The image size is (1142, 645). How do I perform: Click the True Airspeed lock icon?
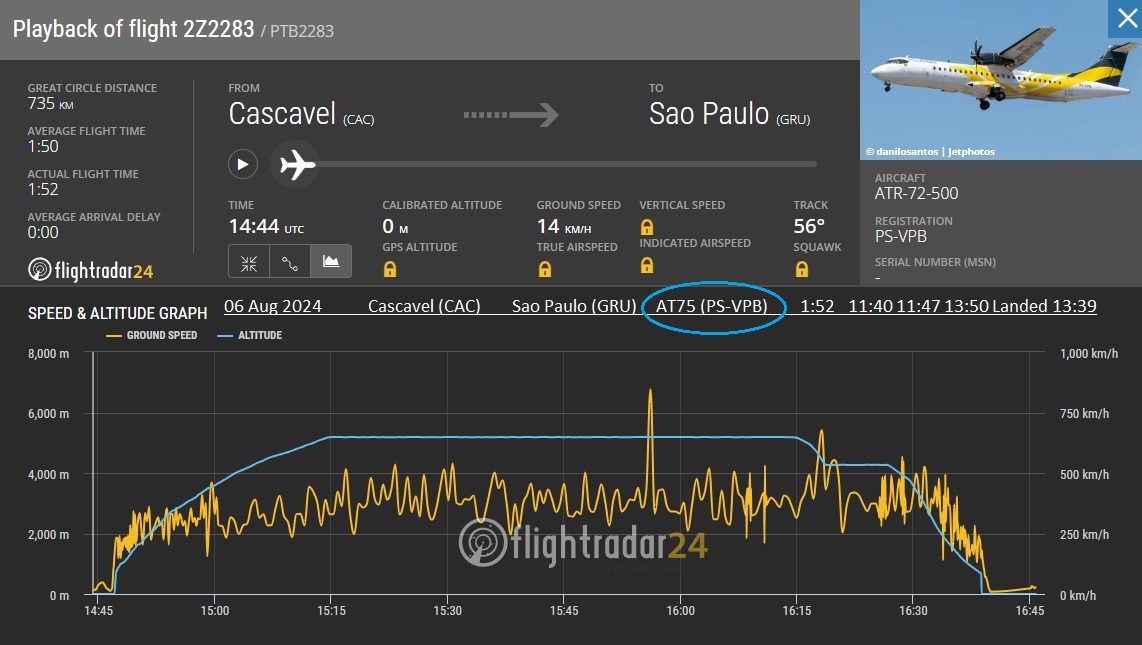point(545,269)
